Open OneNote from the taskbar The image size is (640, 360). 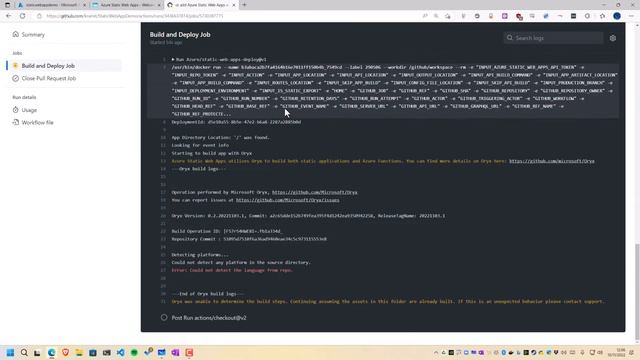[x=175, y=352]
